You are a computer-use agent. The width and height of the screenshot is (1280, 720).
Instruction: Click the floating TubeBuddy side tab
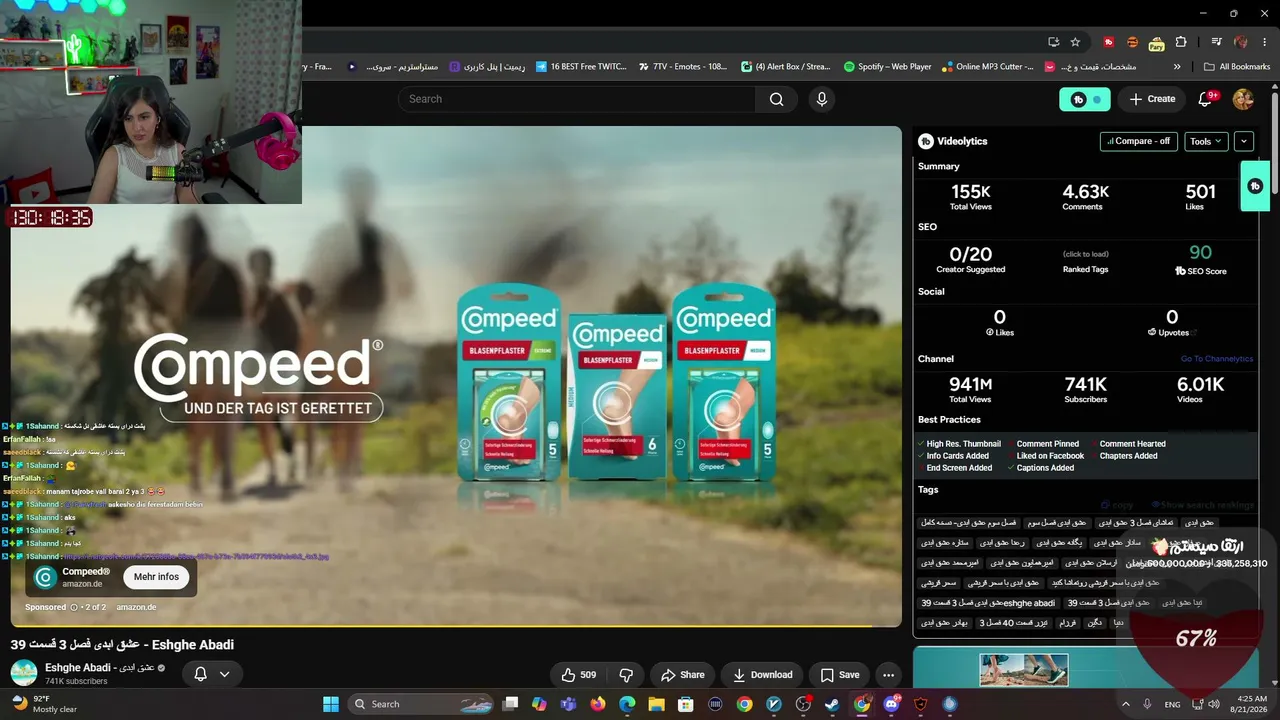click(x=1255, y=186)
